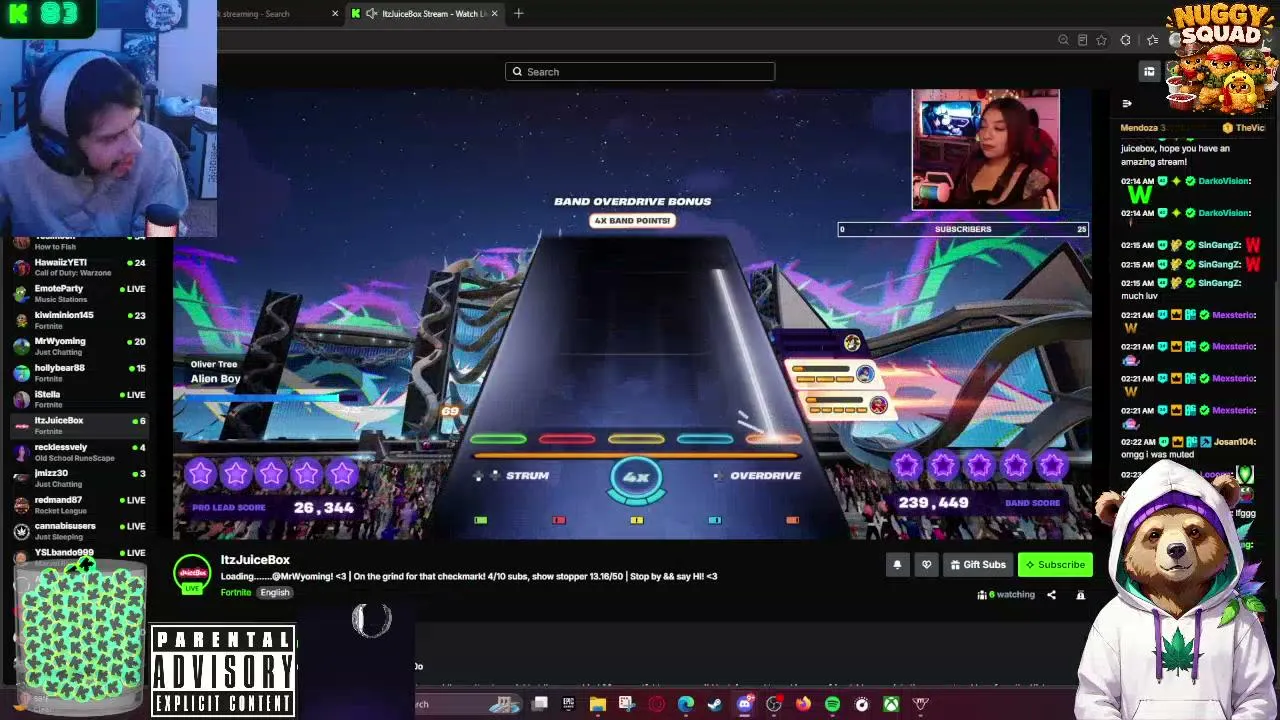Share the stream using the share icon
Screen dimensions: 1280x720
pos(1051,595)
